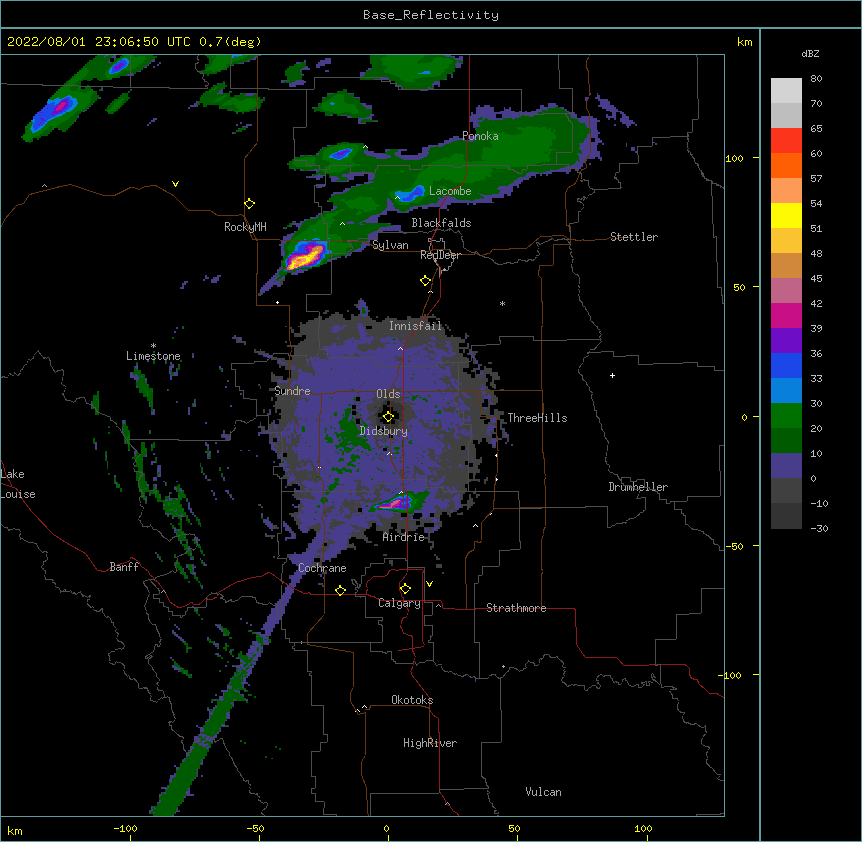Viewport: 862px width, 842px height.
Task: Click the Sylvan label
Action: [x=390, y=245]
